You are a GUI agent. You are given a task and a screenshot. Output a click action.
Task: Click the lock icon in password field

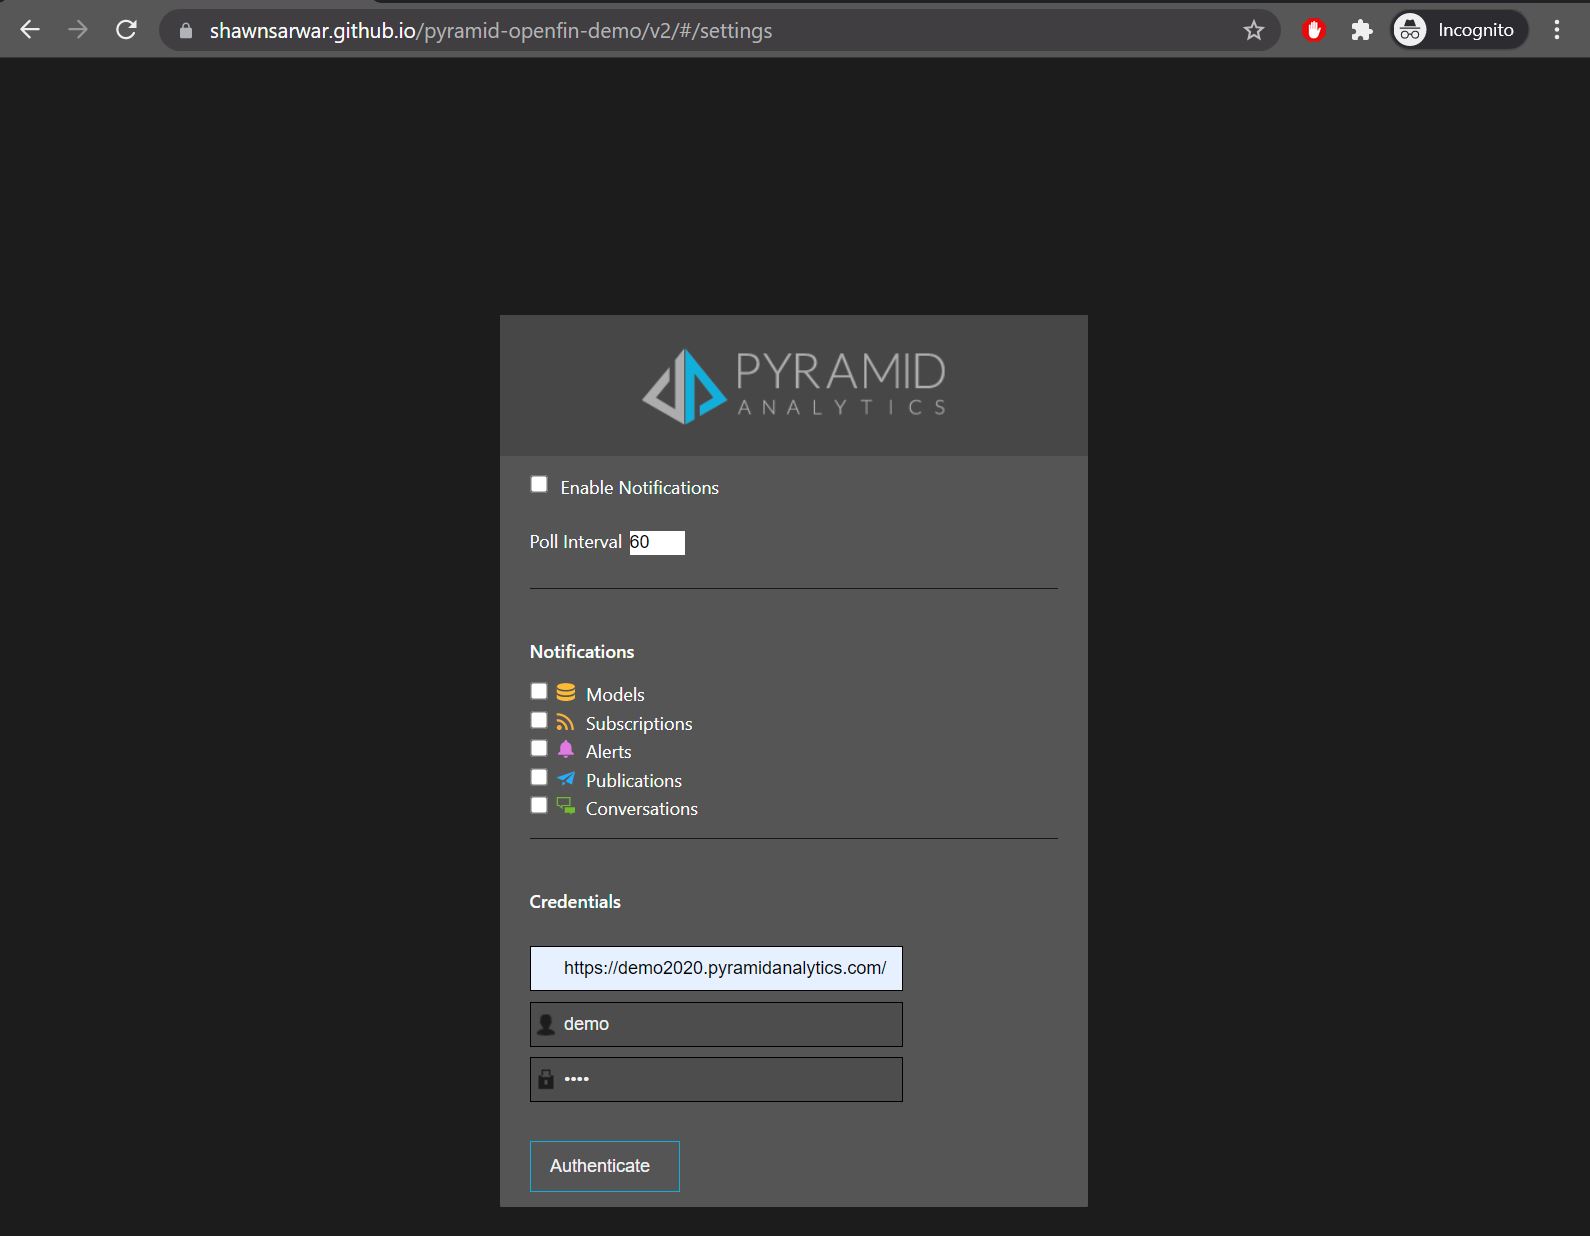pyautogui.click(x=546, y=1079)
